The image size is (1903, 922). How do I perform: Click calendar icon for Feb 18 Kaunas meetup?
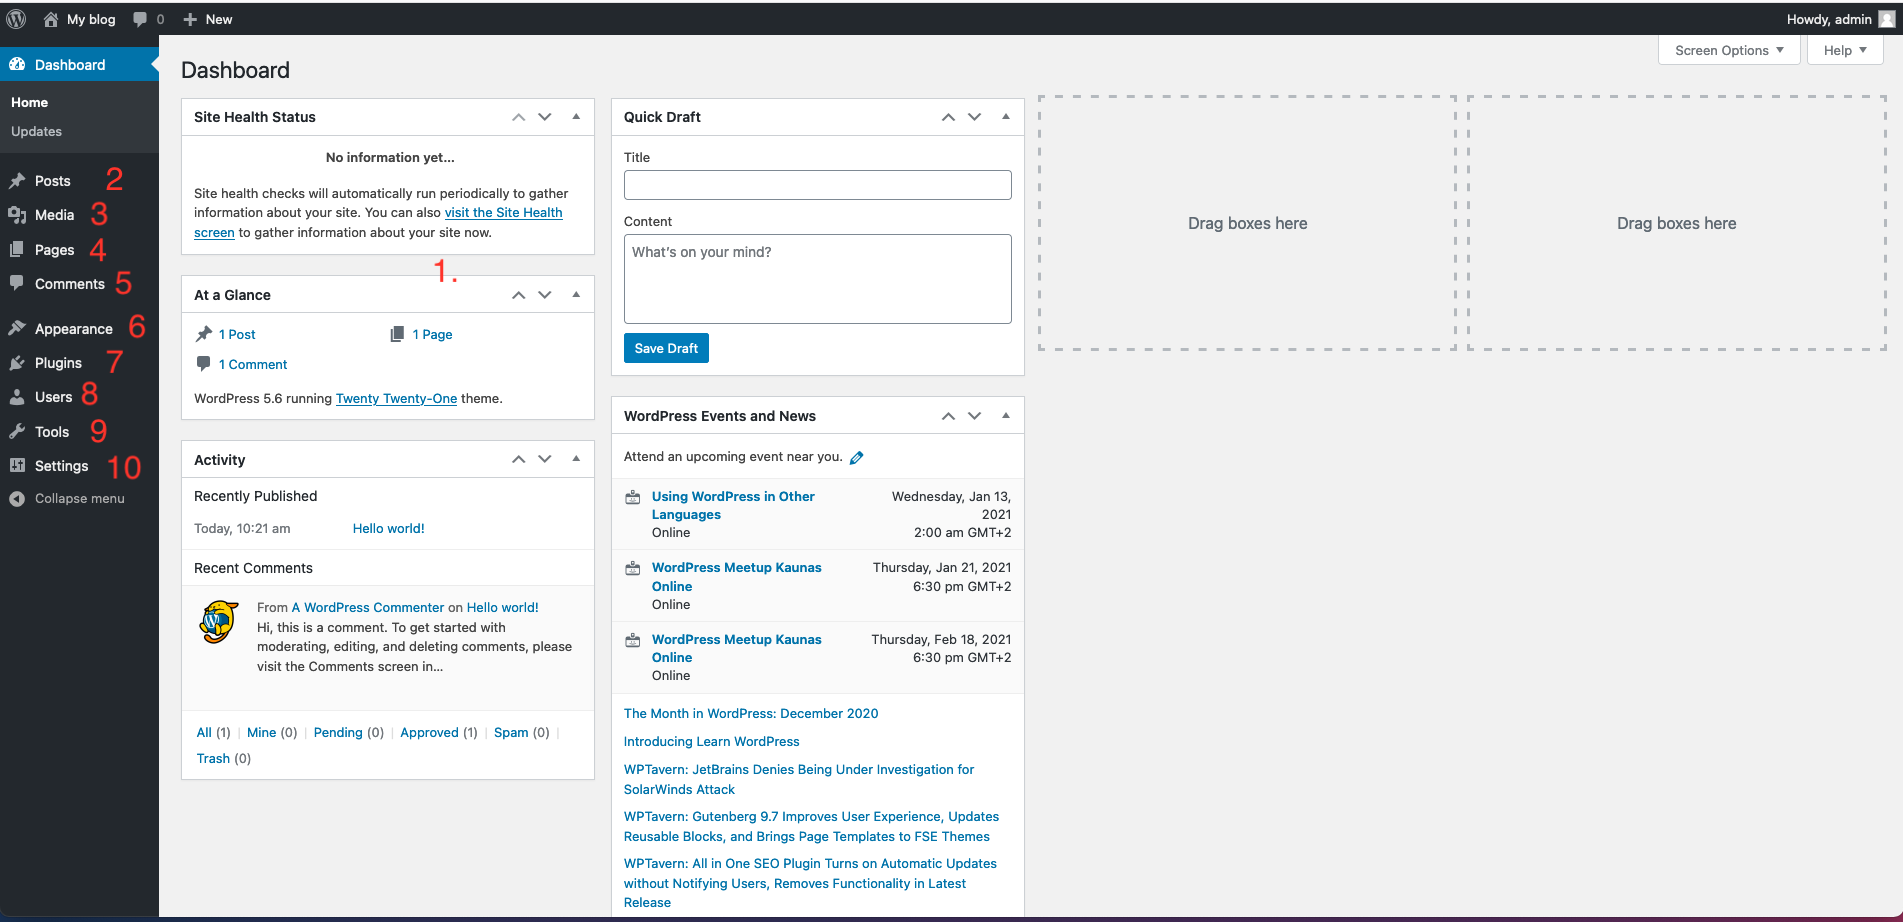point(633,640)
